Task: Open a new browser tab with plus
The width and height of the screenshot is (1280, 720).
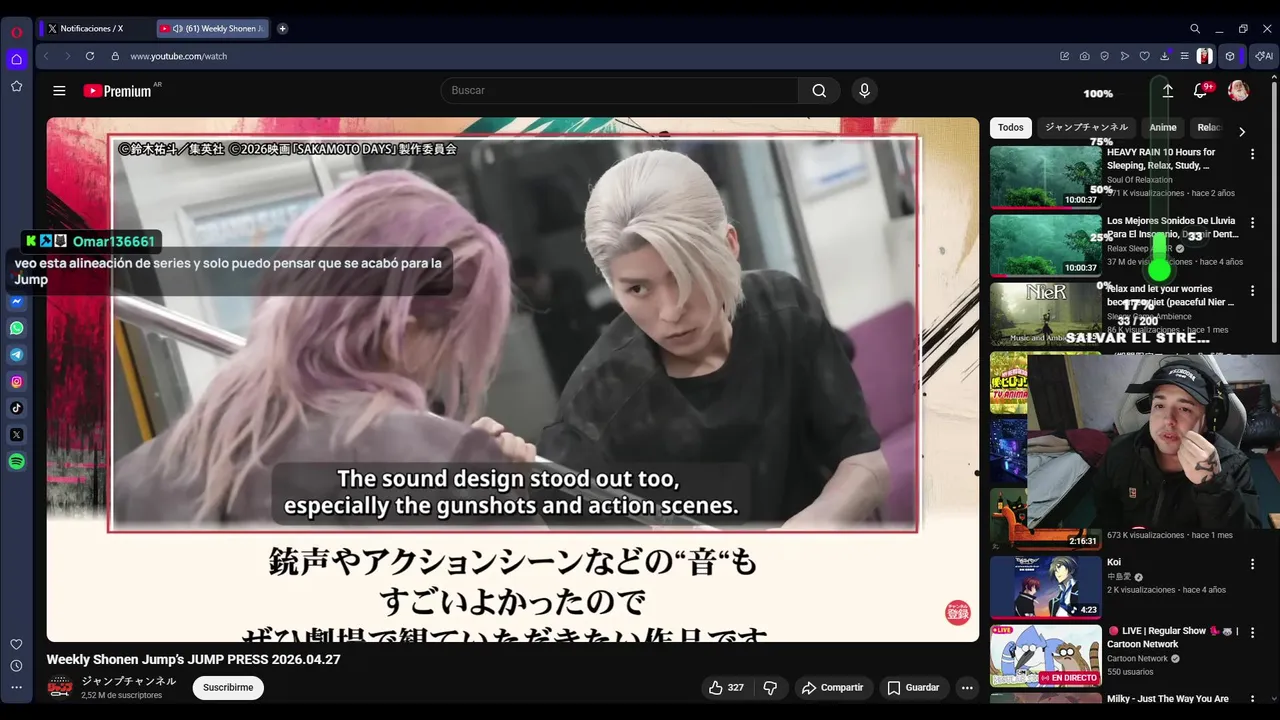Action: click(x=282, y=29)
